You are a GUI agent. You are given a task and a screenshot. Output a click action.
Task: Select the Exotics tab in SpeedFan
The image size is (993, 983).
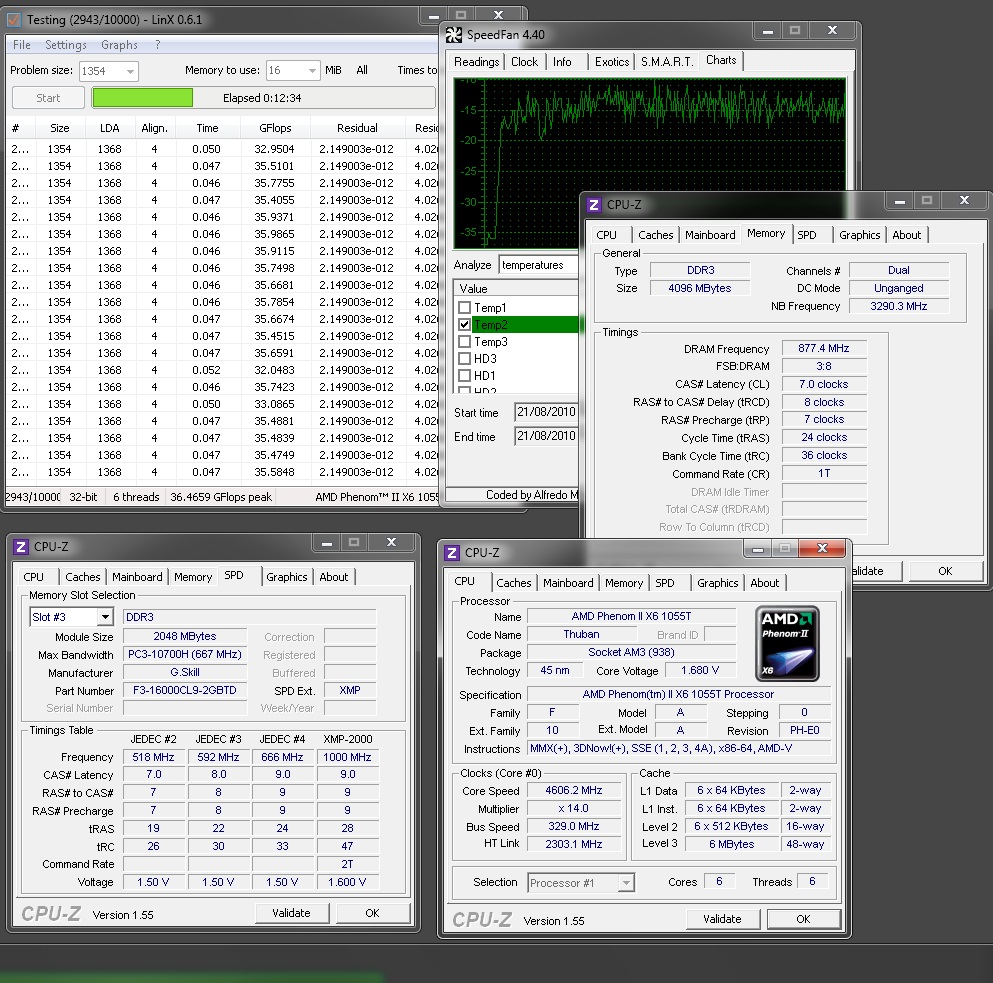coord(612,62)
